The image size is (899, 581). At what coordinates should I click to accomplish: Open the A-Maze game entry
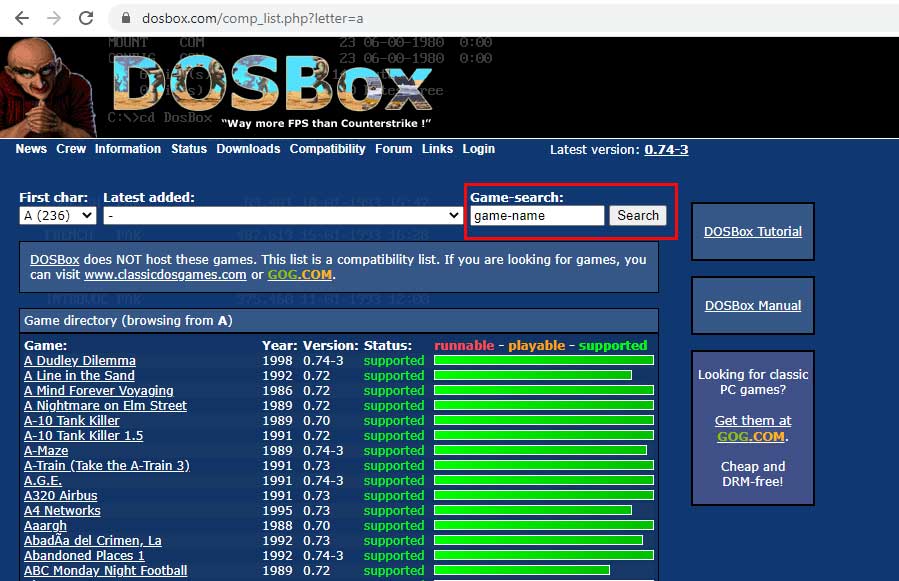point(46,451)
